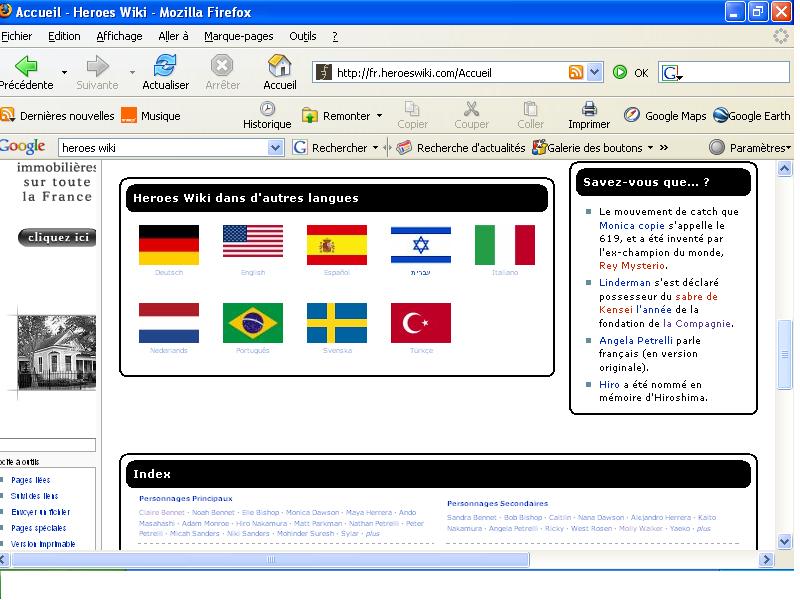Click the Accueil home icon
The width and height of the screenshot is (800, 600).
280,66
